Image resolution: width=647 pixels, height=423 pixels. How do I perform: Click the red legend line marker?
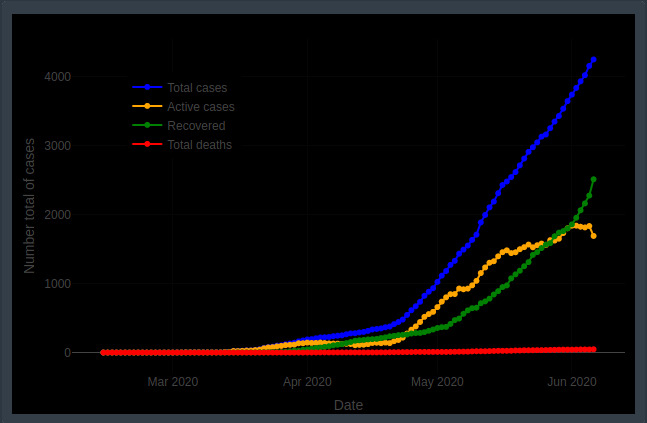(148, 145)
